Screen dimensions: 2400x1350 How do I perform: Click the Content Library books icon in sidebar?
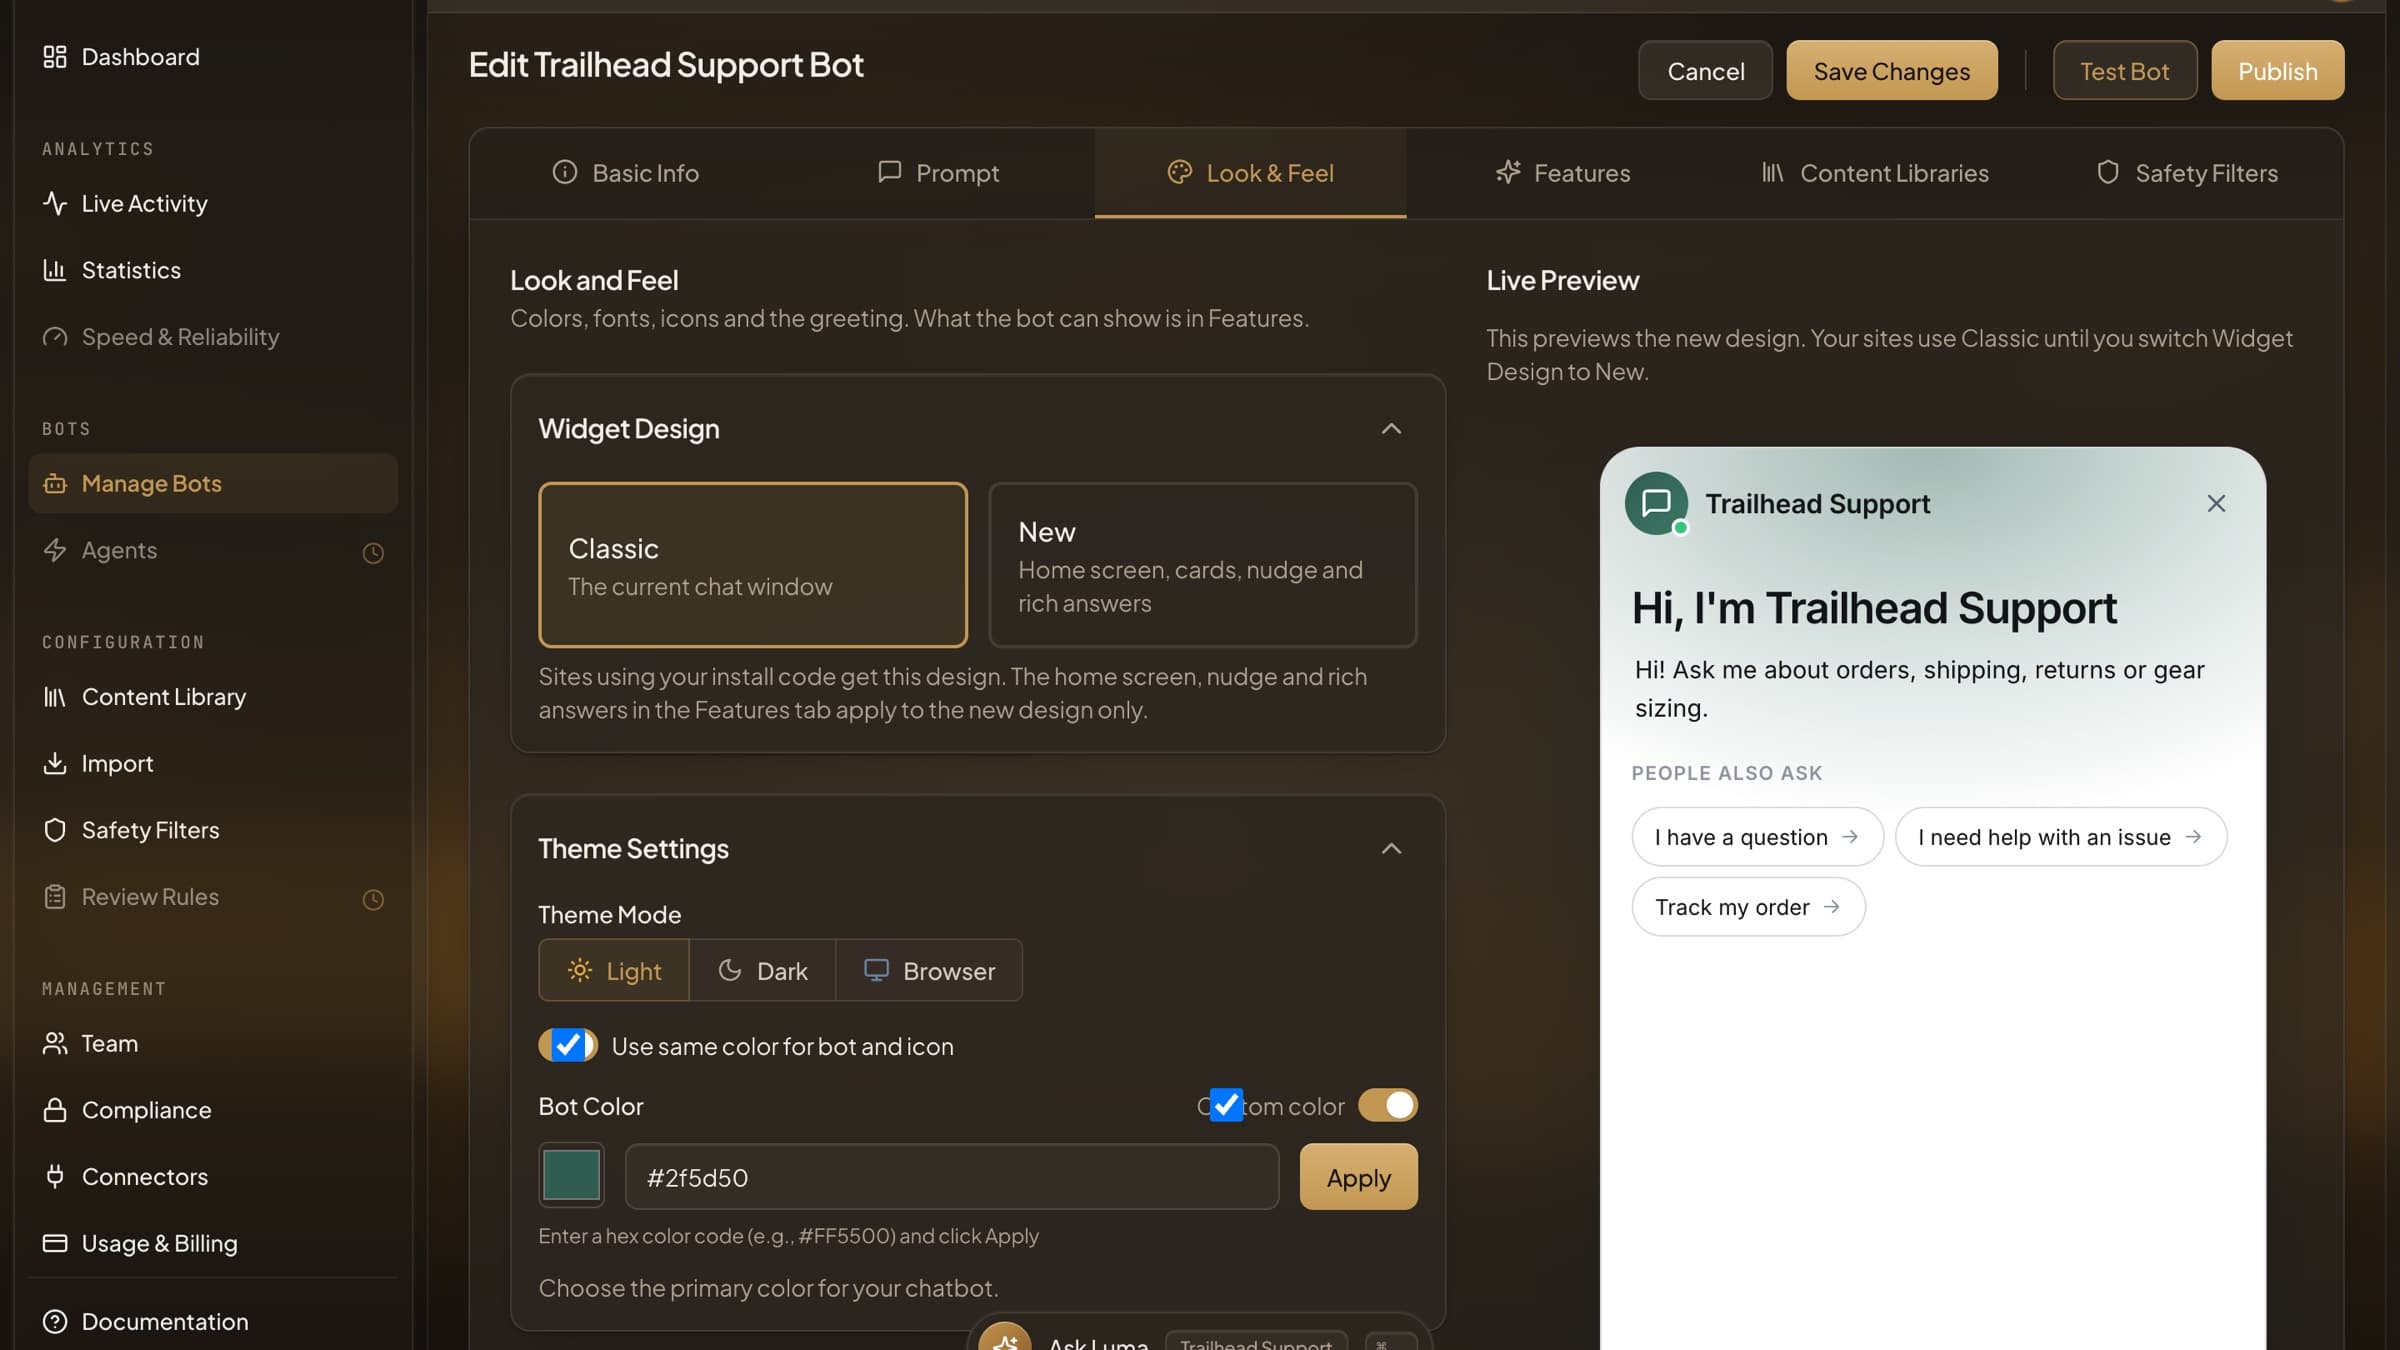55,697
